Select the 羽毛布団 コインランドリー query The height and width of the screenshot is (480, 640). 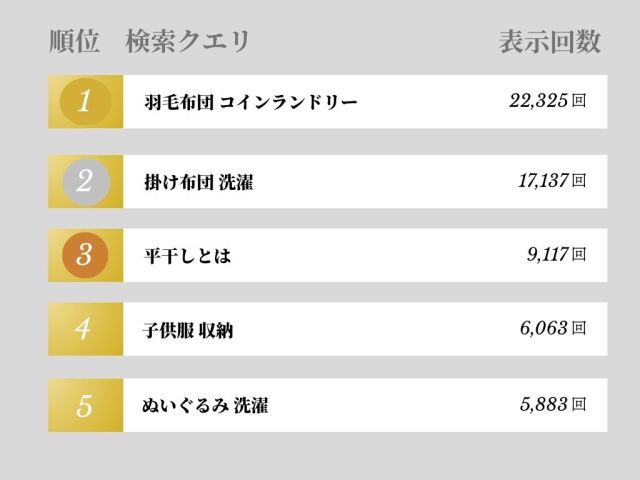point(250,102)
